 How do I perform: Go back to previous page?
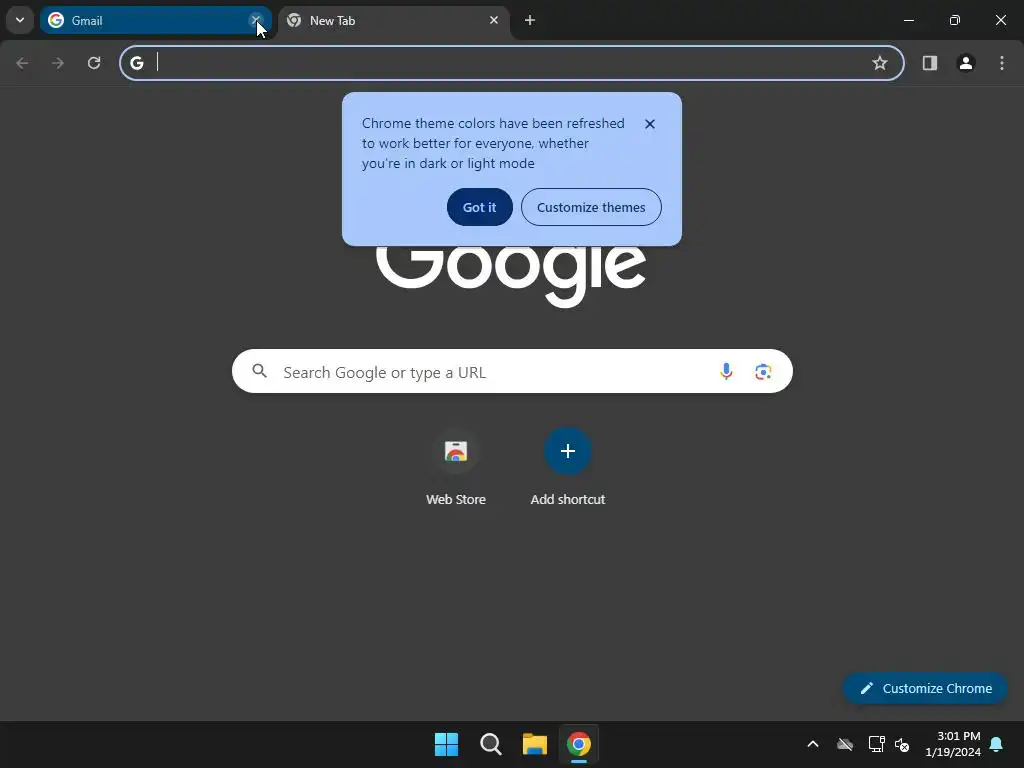22,63
